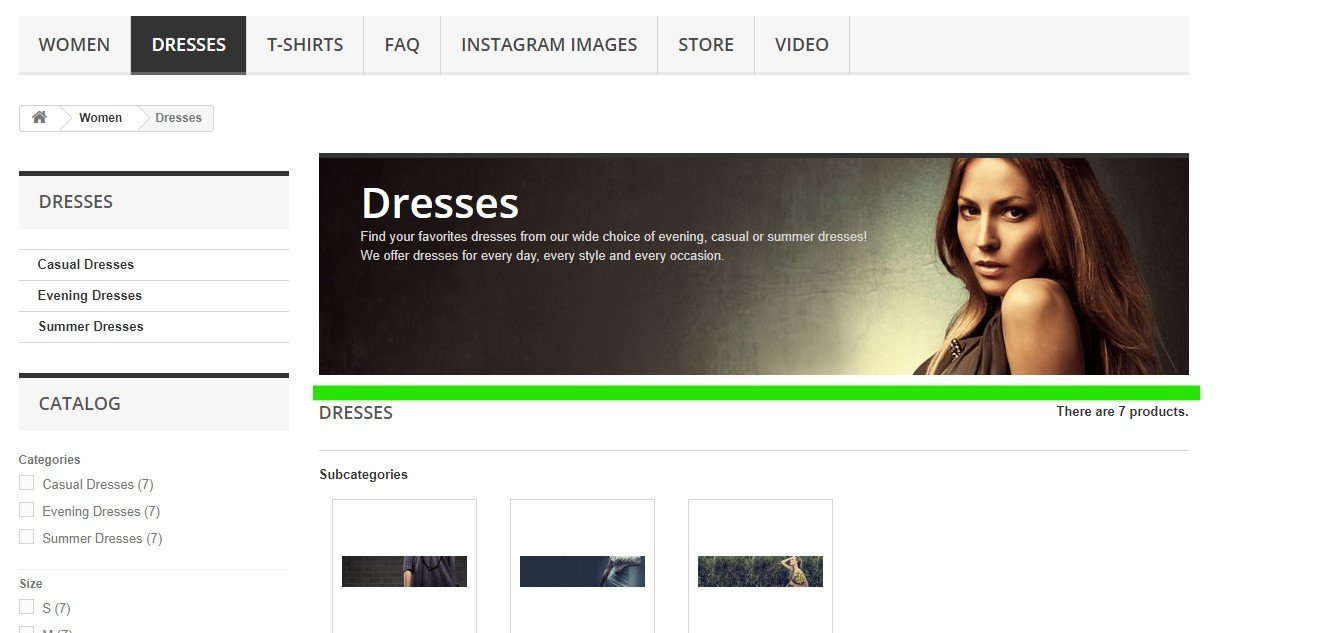Viewport: 1342px width, 633px height.
Task: Click the 'There are 7 products.' text
Action: (x=1122, y=412)
